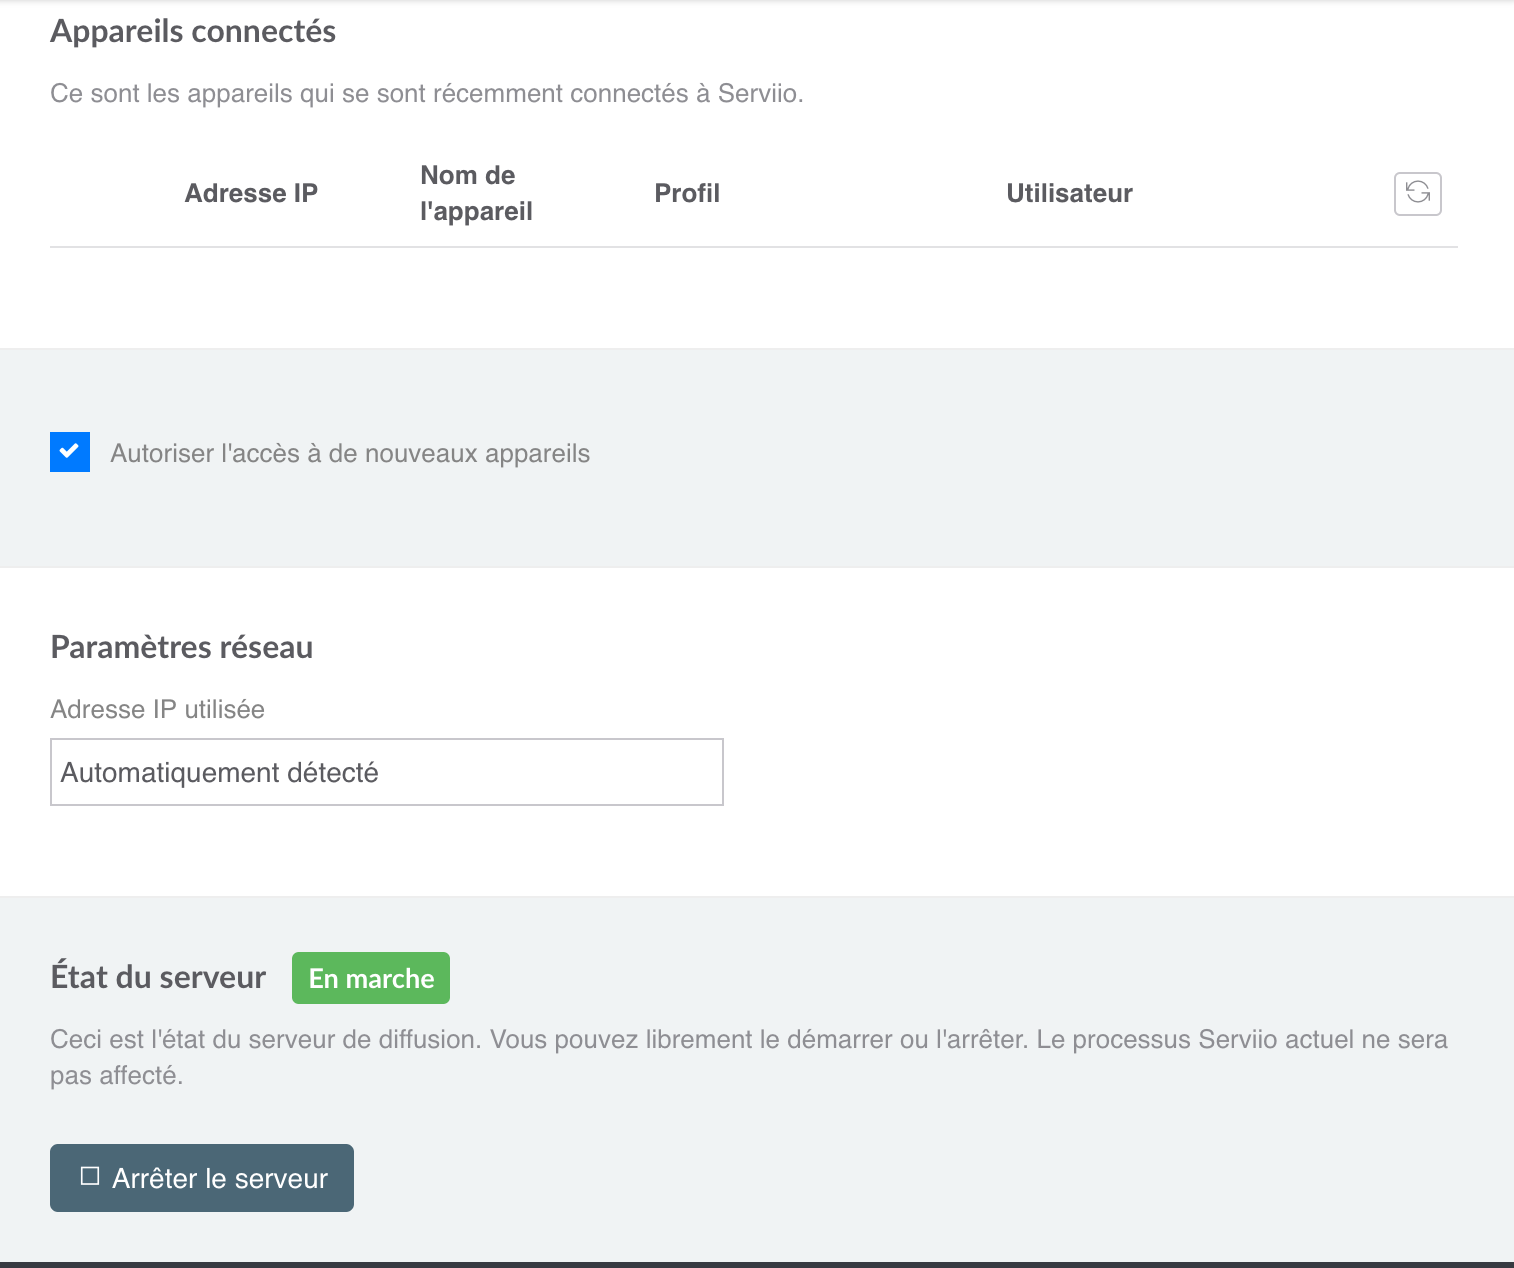1514x1268 pixels.
Task: Click the 'Adresse IP utilisée' field label
Action: 158,710
